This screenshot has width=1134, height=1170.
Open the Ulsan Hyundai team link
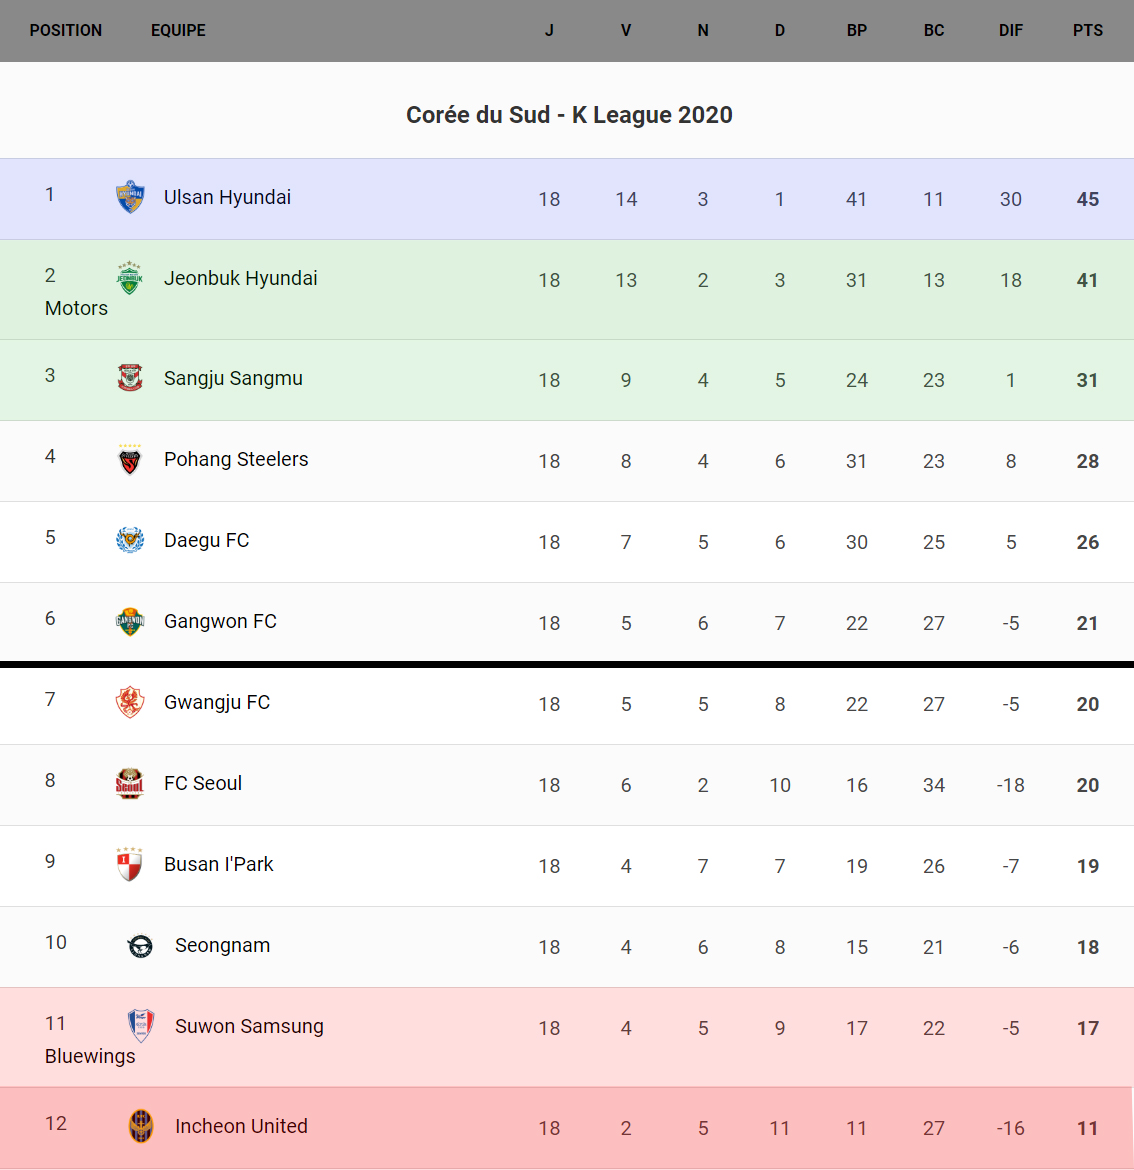[227, 197]
